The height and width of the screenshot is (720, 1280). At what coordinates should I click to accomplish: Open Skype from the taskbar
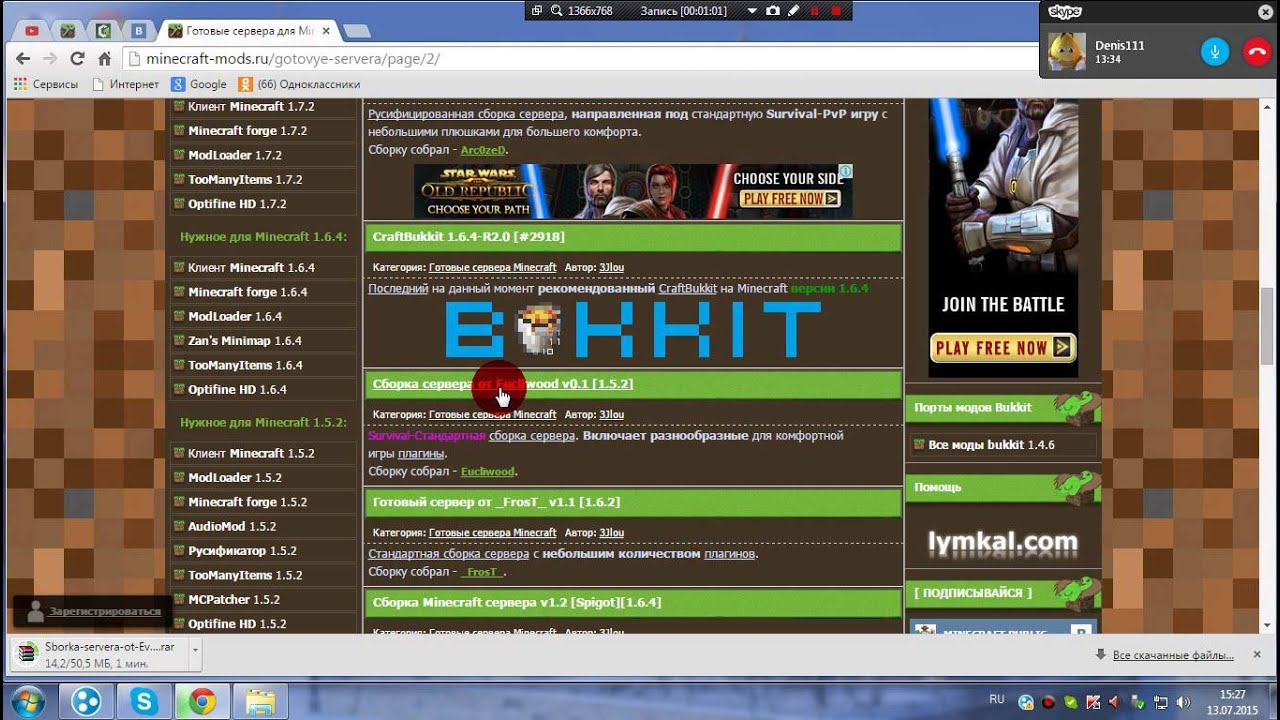coord(145,702)
